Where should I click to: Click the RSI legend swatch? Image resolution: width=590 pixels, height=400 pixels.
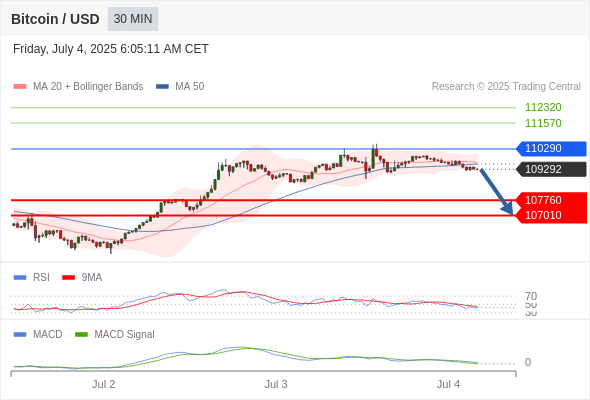tap(20, 278)
